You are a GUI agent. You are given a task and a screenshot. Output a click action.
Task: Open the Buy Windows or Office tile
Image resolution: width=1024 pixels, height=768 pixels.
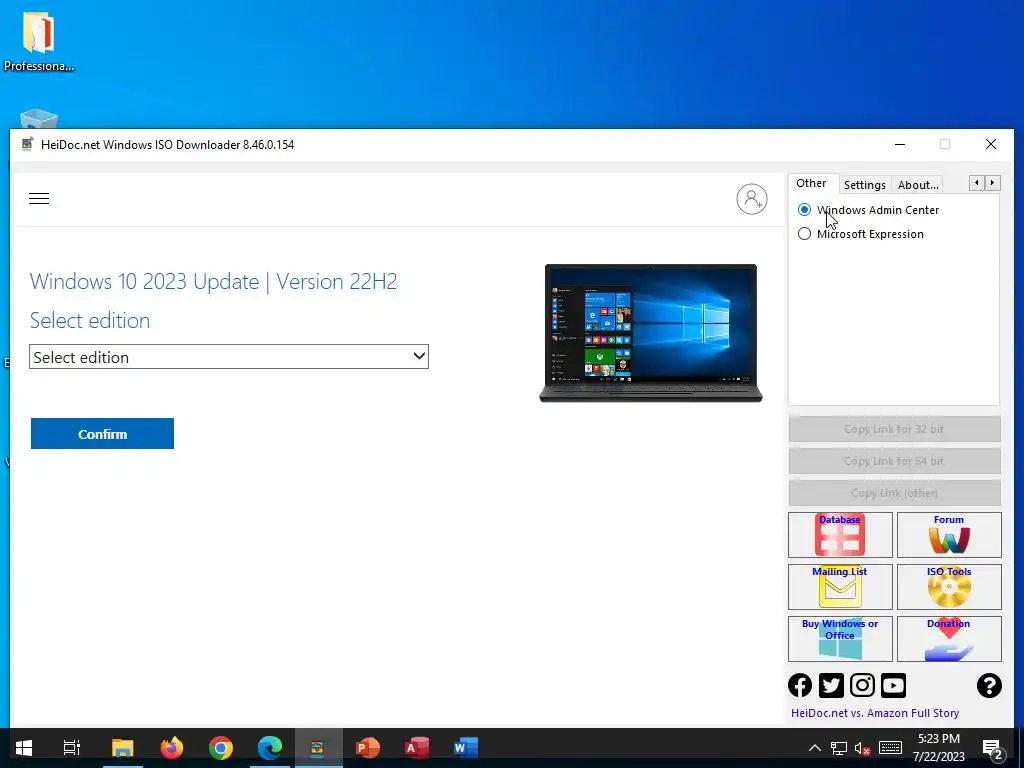coord(840,639)
